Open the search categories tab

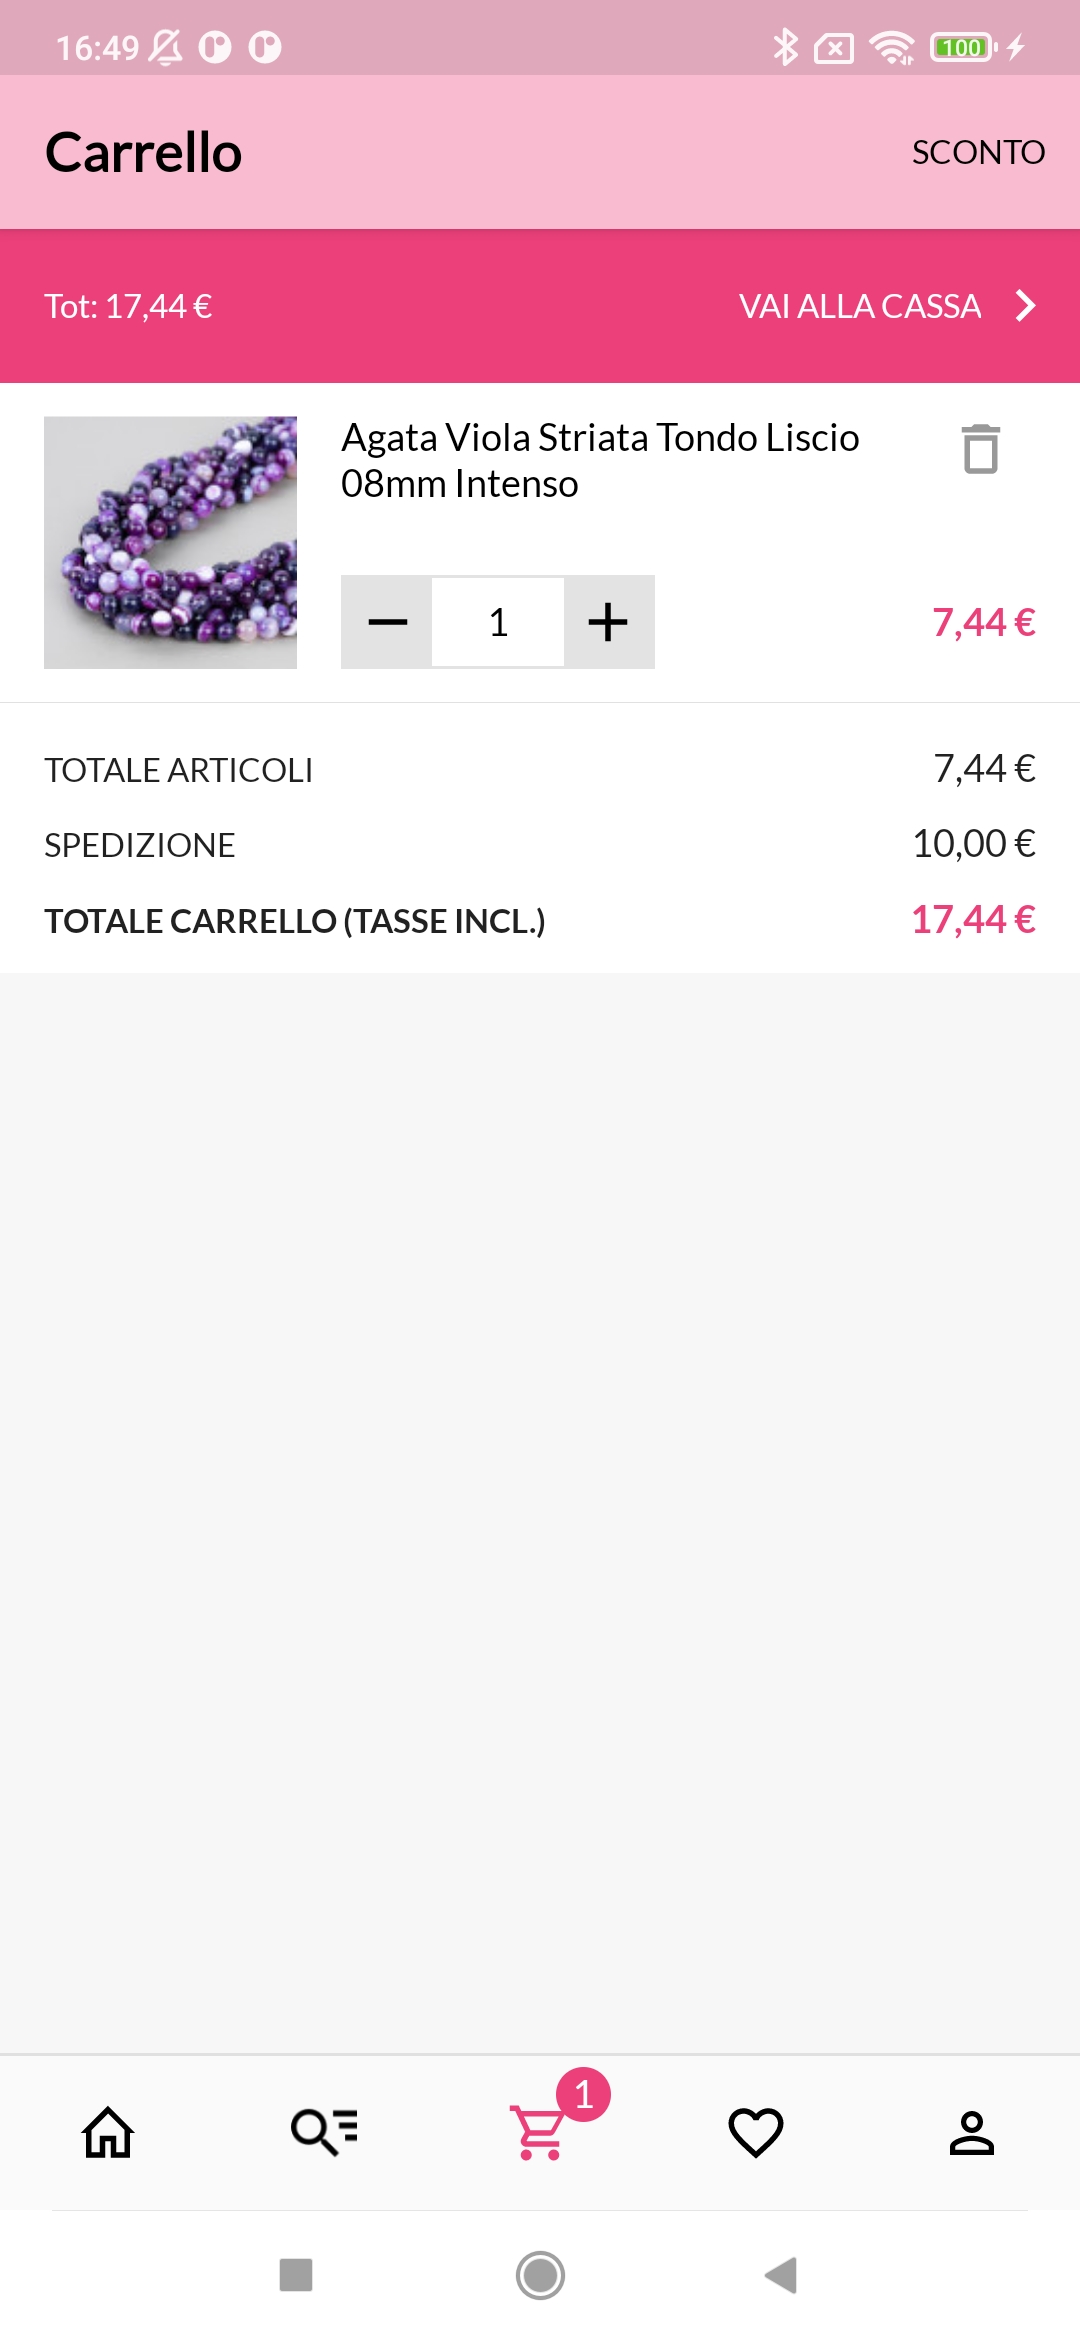tap(324, 2132)
